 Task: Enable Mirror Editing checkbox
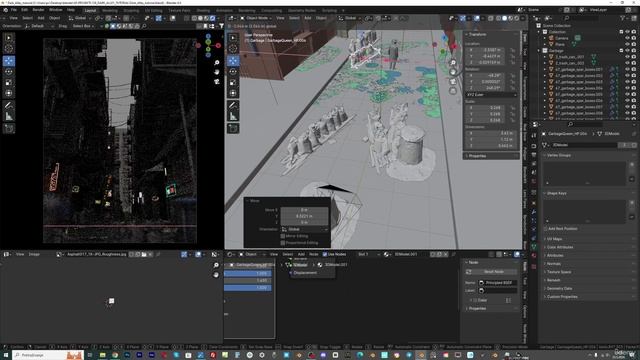click(282, 236)
